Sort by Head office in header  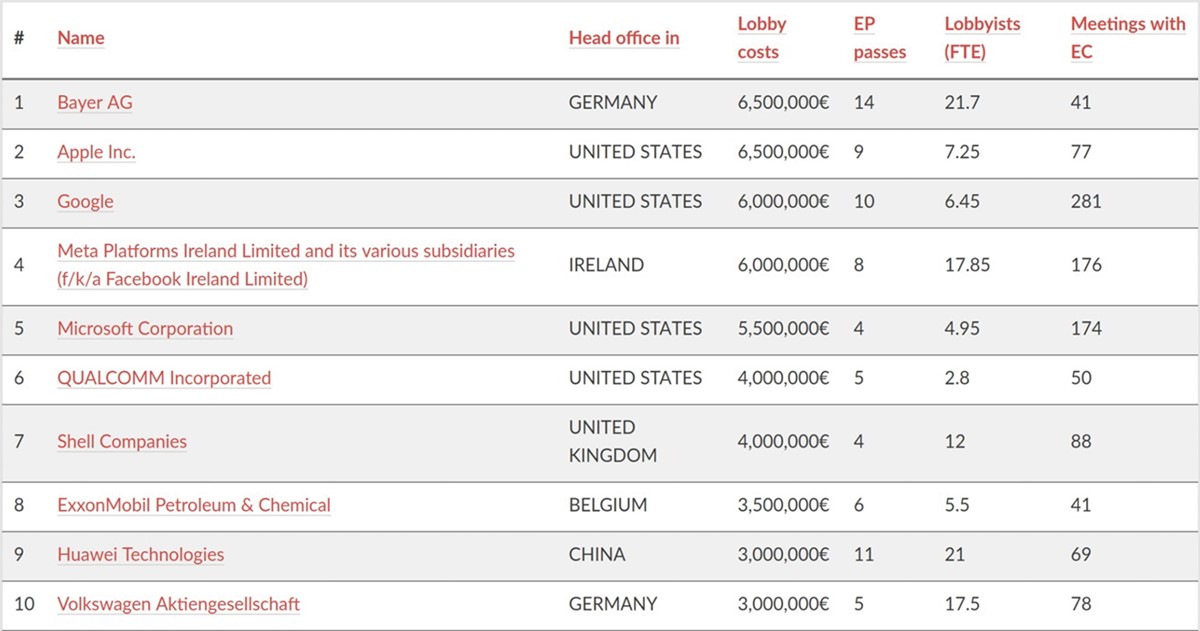point(624,38)
